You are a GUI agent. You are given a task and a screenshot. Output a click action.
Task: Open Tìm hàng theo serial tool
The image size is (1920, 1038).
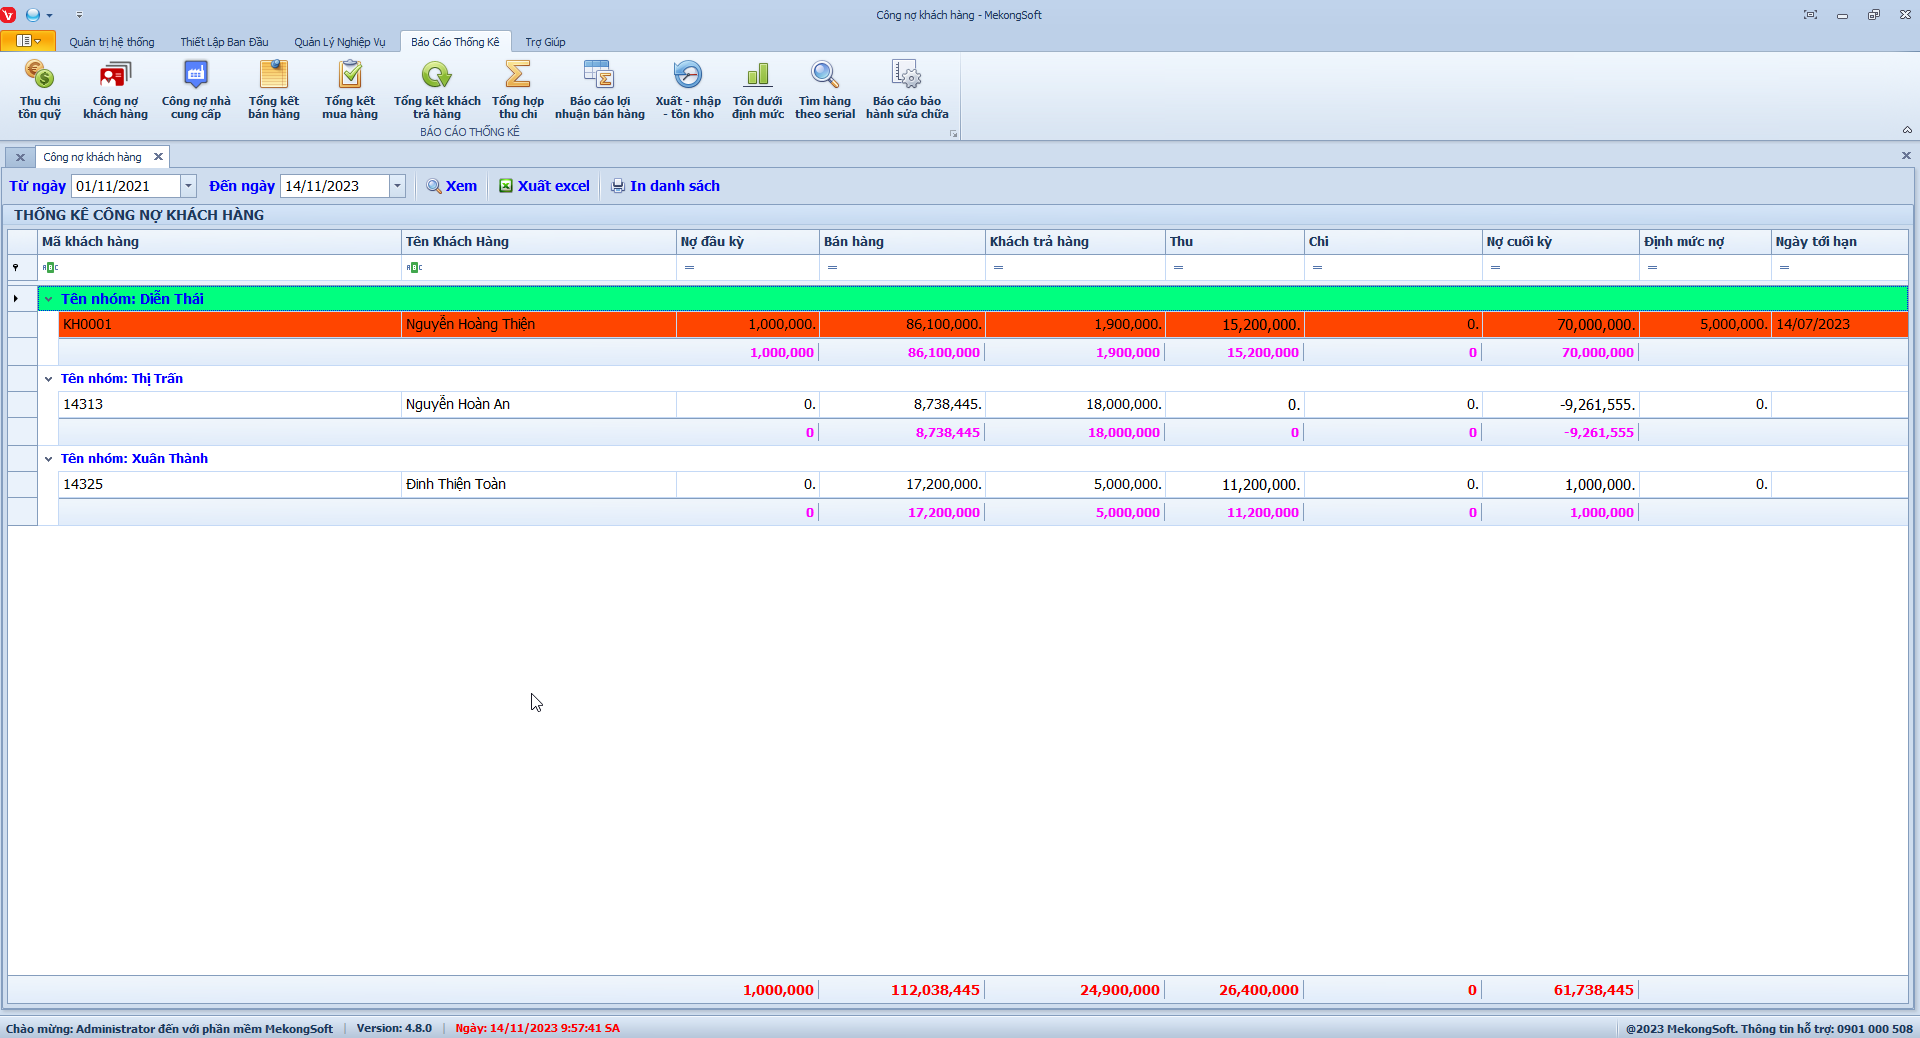tap(825, 88)
